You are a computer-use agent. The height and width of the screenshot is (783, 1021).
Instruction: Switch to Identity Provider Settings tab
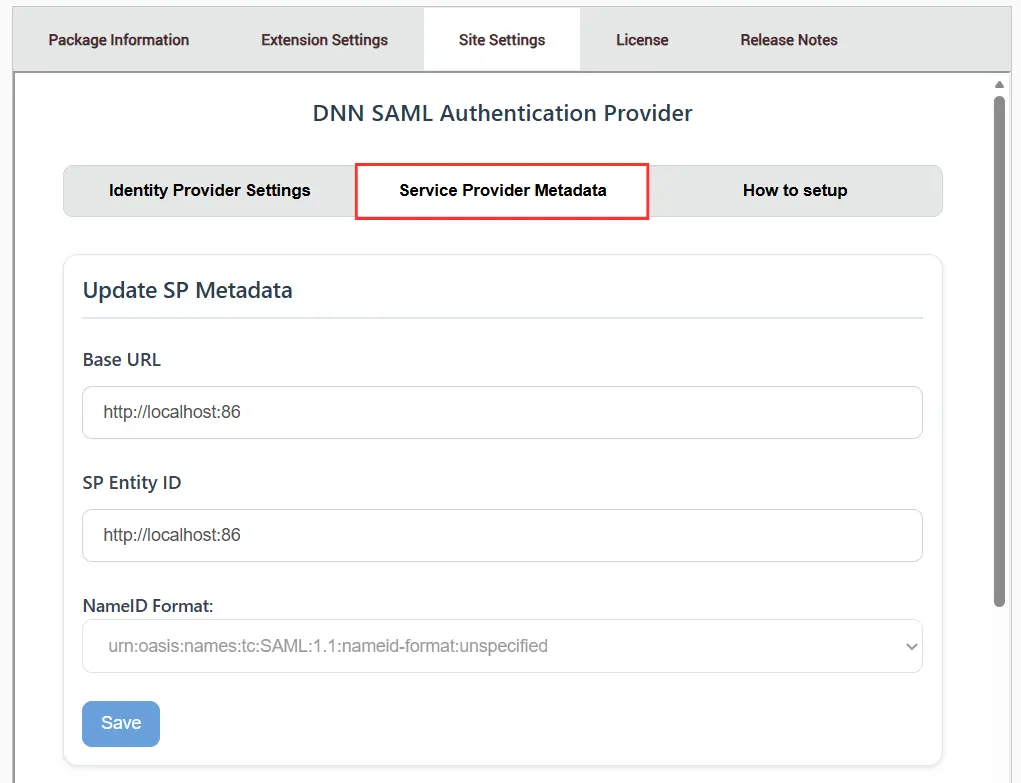coord(210,190)
